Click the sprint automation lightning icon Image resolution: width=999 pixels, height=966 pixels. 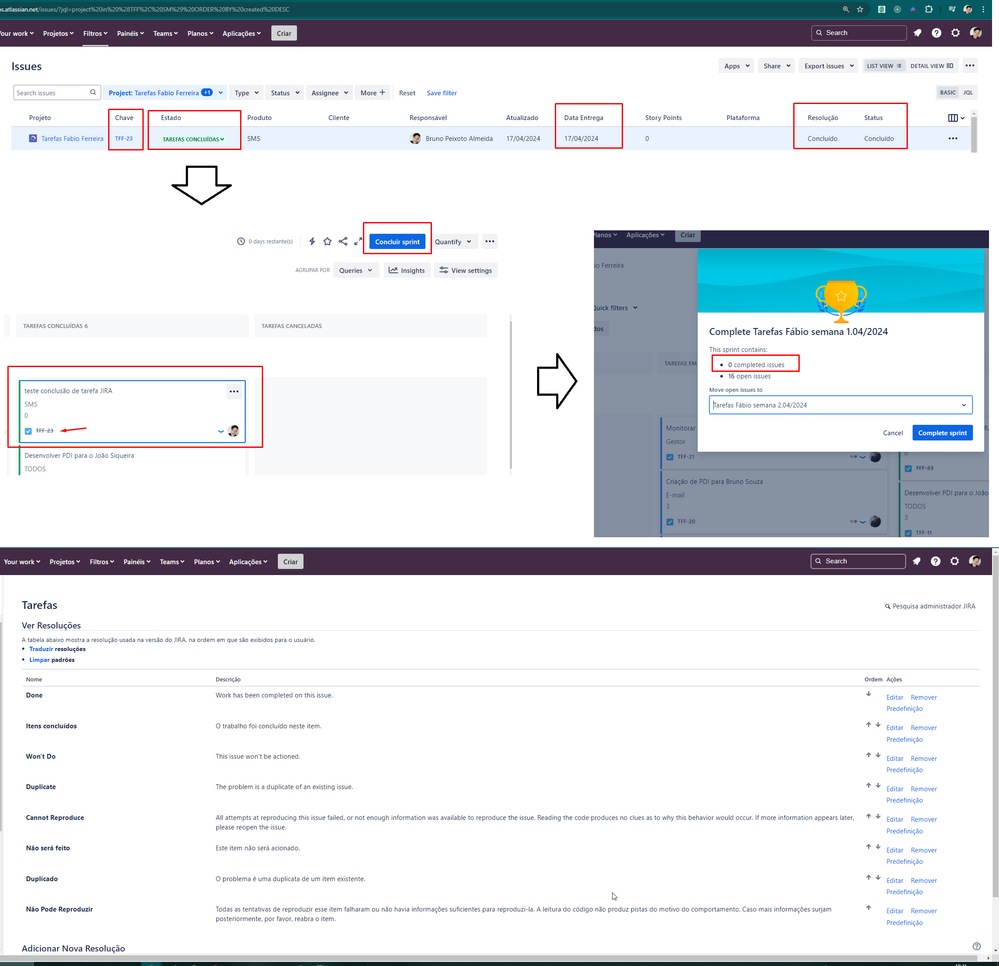point(312,242)
